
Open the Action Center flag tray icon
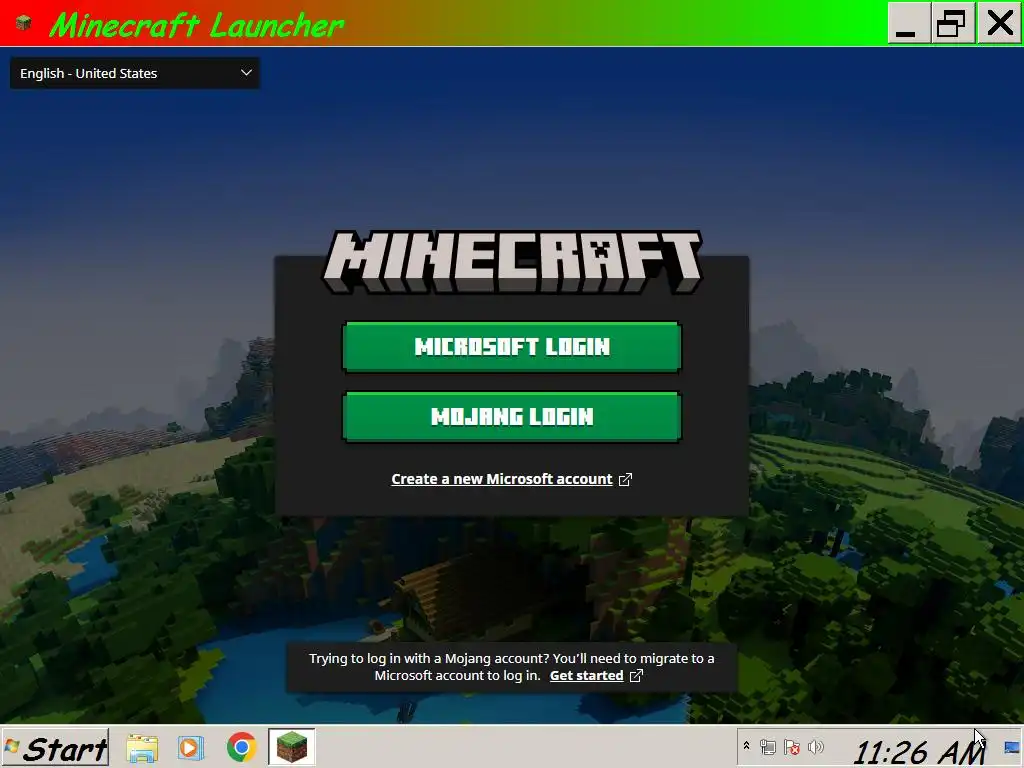click(x=792, y=747)
